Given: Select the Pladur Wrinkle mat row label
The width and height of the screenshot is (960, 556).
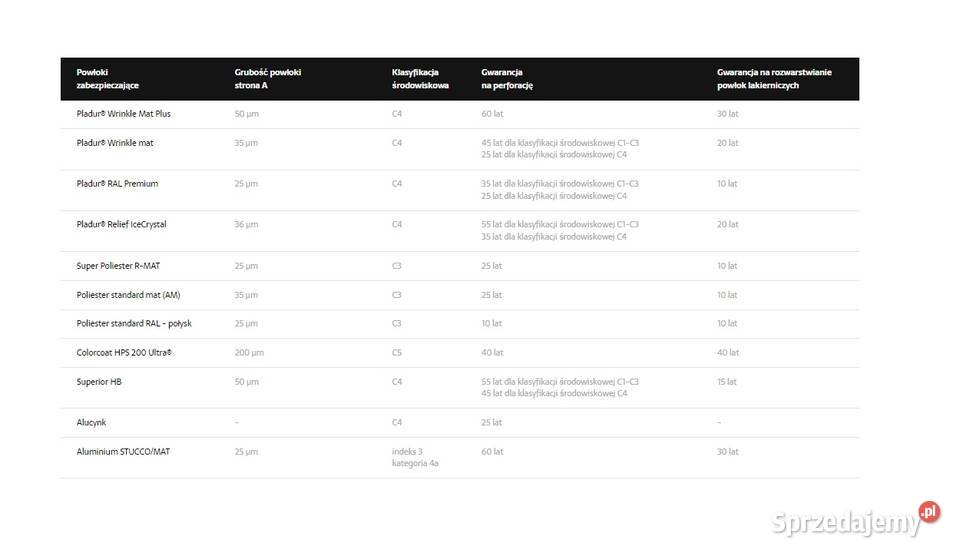Looking at the screenshot, I should coord(115,143).
